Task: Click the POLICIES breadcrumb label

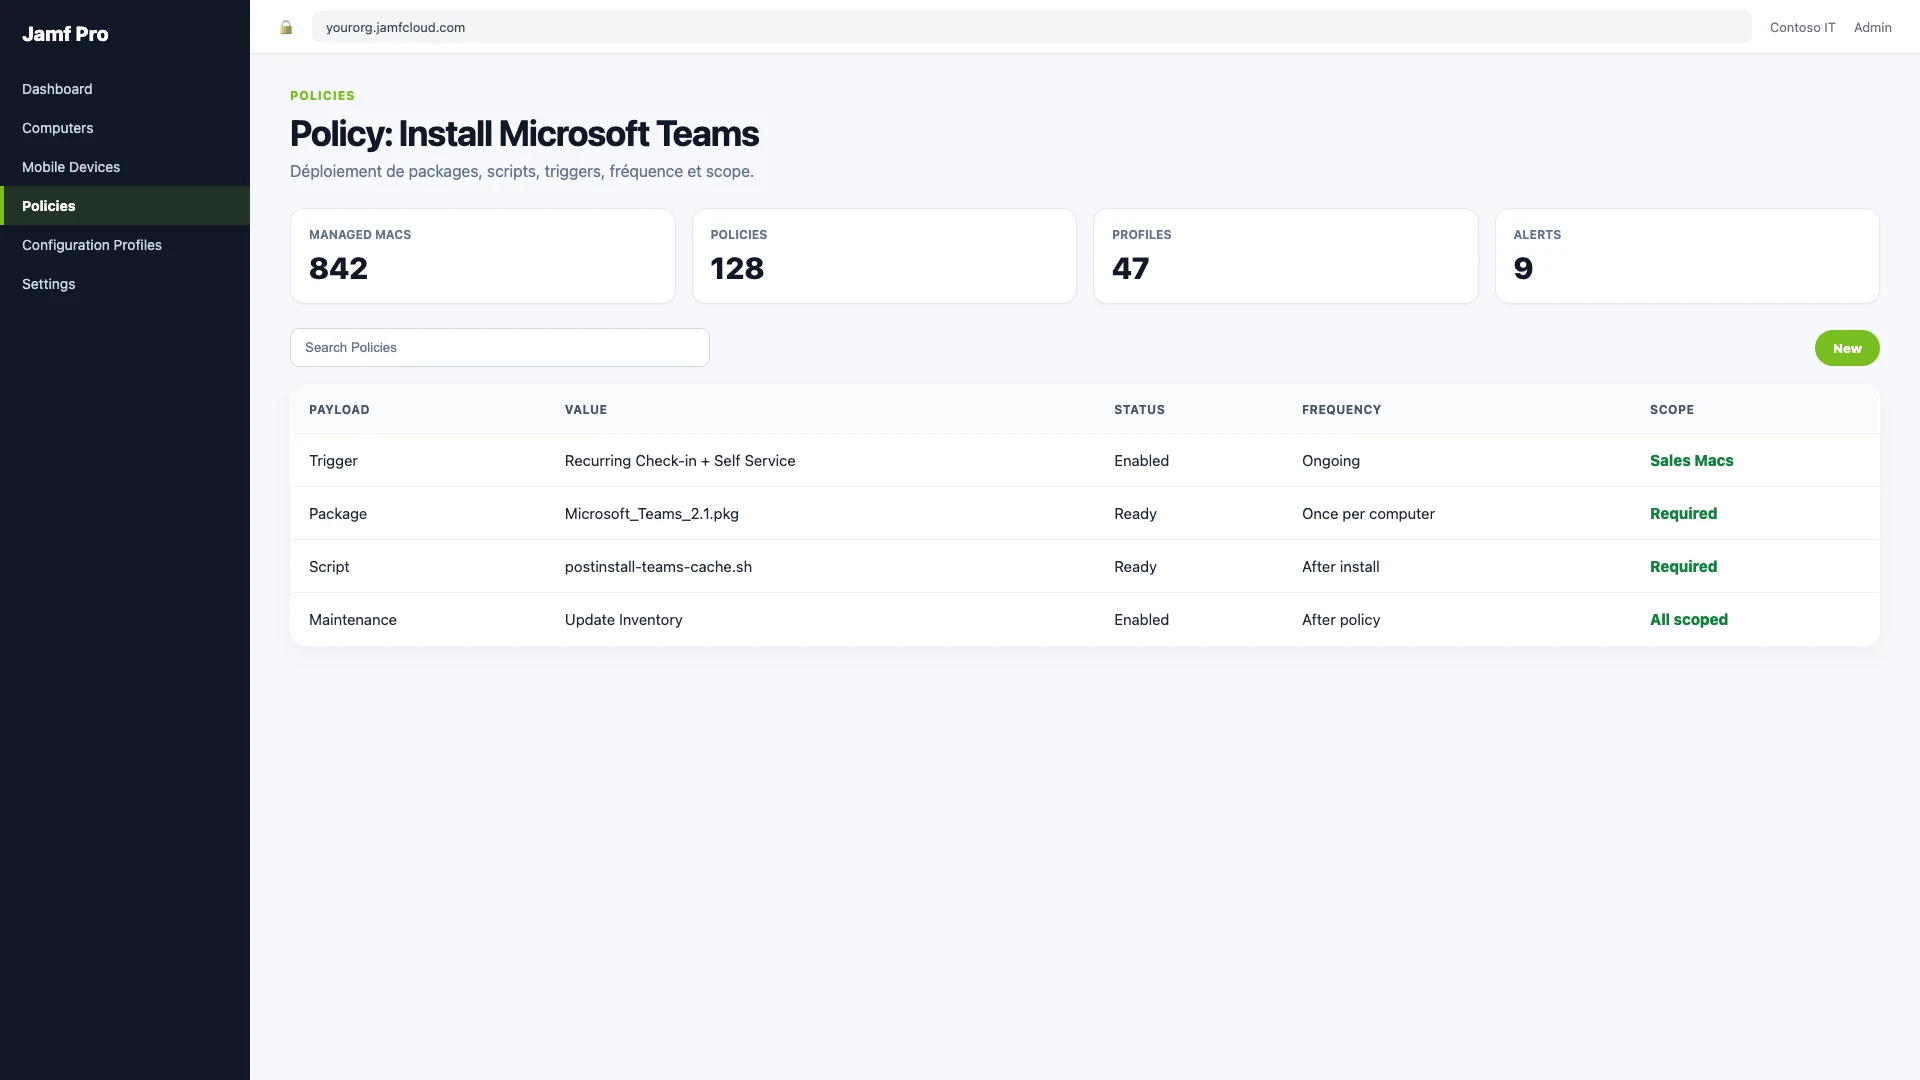Action: (x=322, y=95)
